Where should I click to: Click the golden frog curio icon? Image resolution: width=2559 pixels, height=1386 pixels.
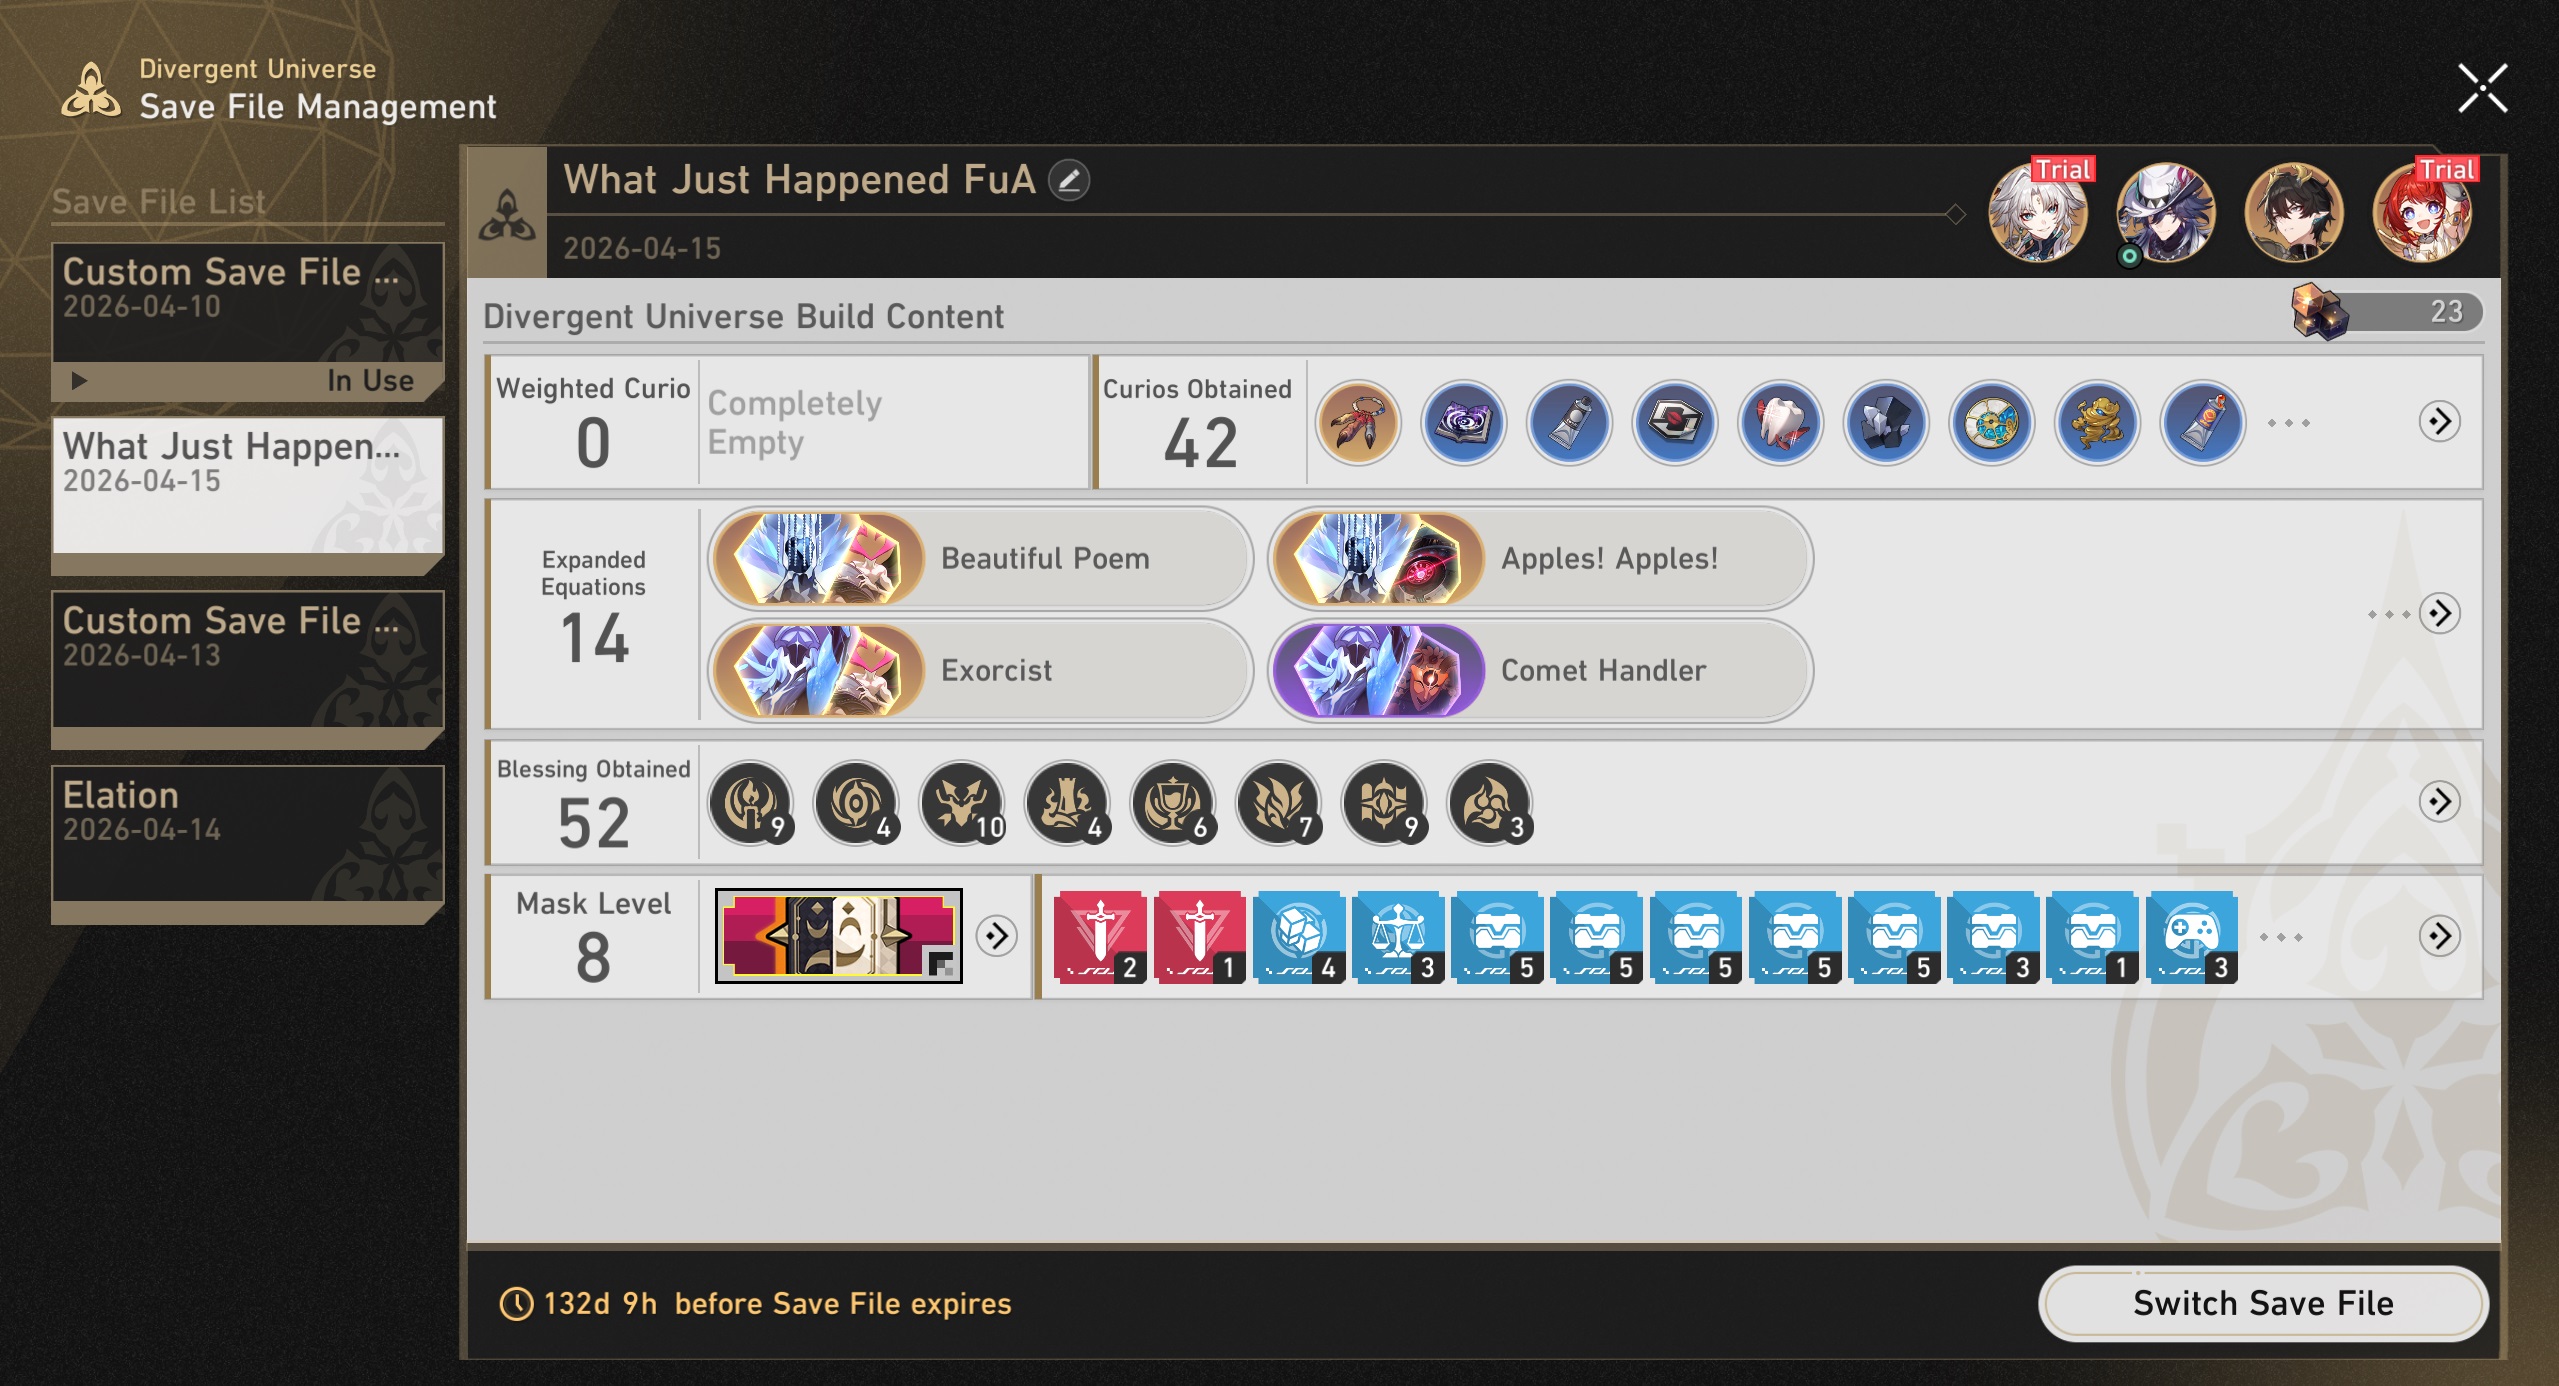(2097, 423)
